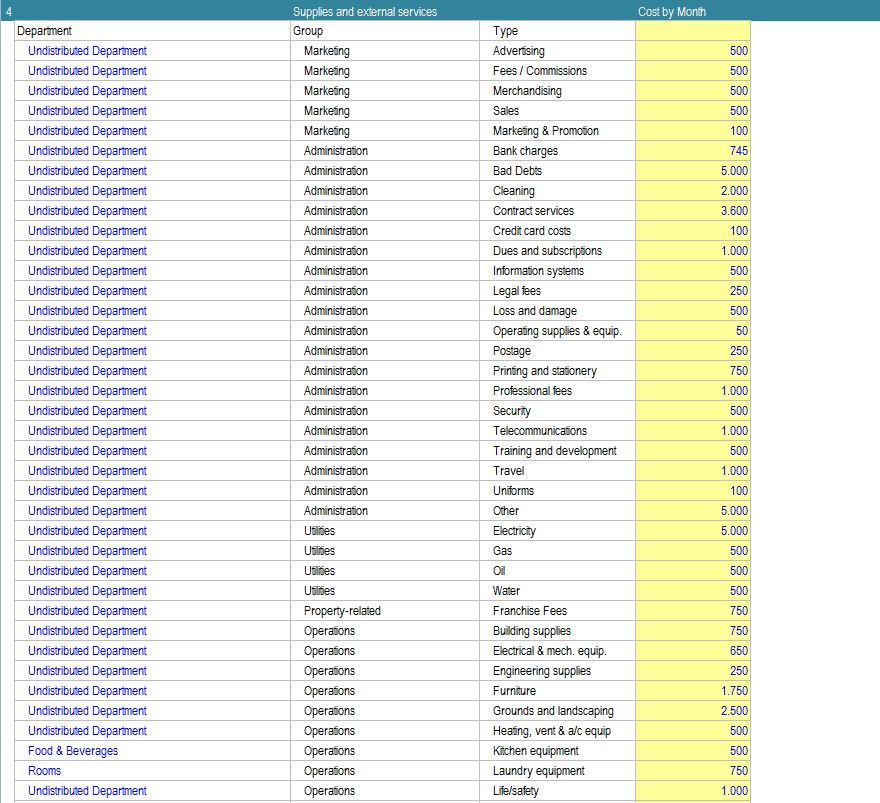This screenshot has width=880, height=803.
Task: Select the Engineering supplies cell
Action: click(x=557, y=671)
